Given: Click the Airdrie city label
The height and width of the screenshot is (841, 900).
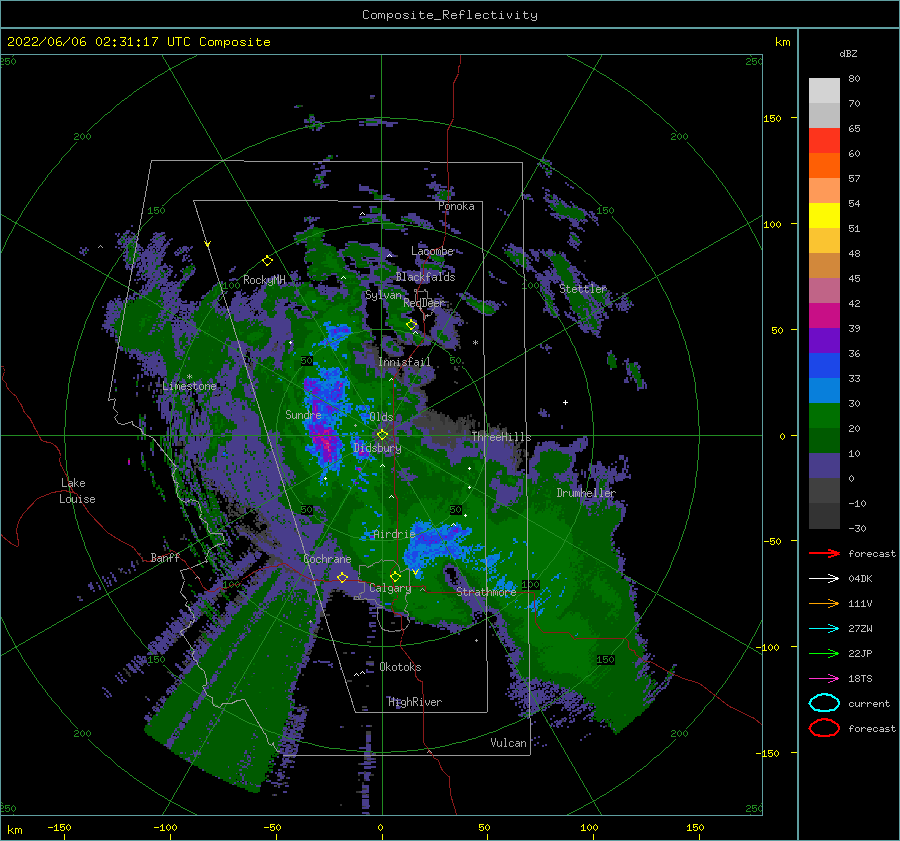Looking at the screenshot, I should 394,534.
